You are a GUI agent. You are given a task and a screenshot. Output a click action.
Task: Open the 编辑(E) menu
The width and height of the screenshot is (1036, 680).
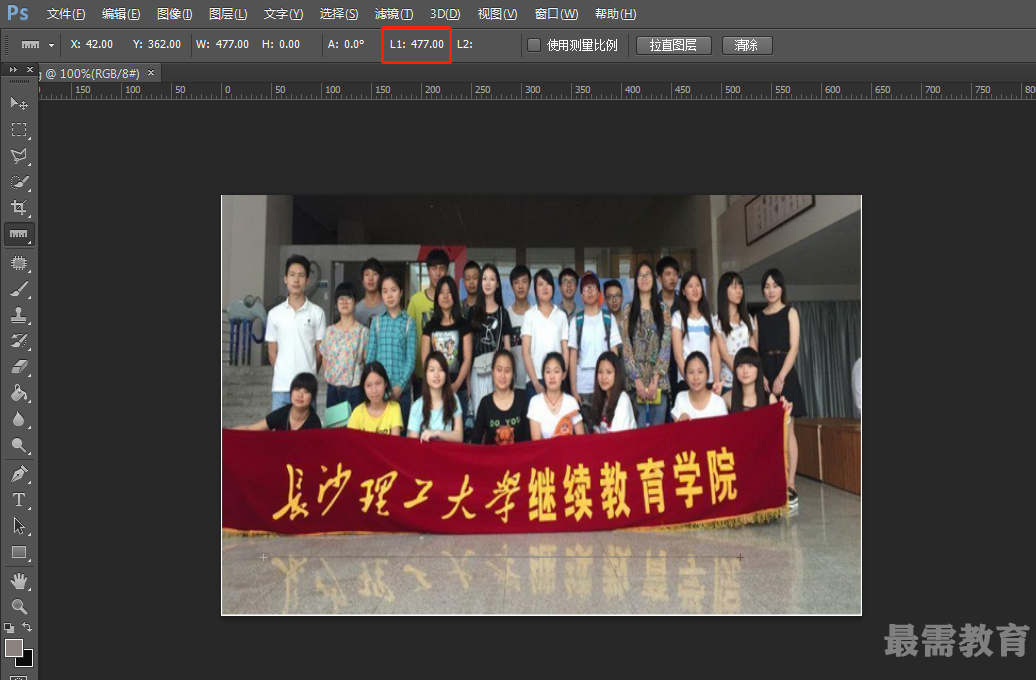pos(121,14)
